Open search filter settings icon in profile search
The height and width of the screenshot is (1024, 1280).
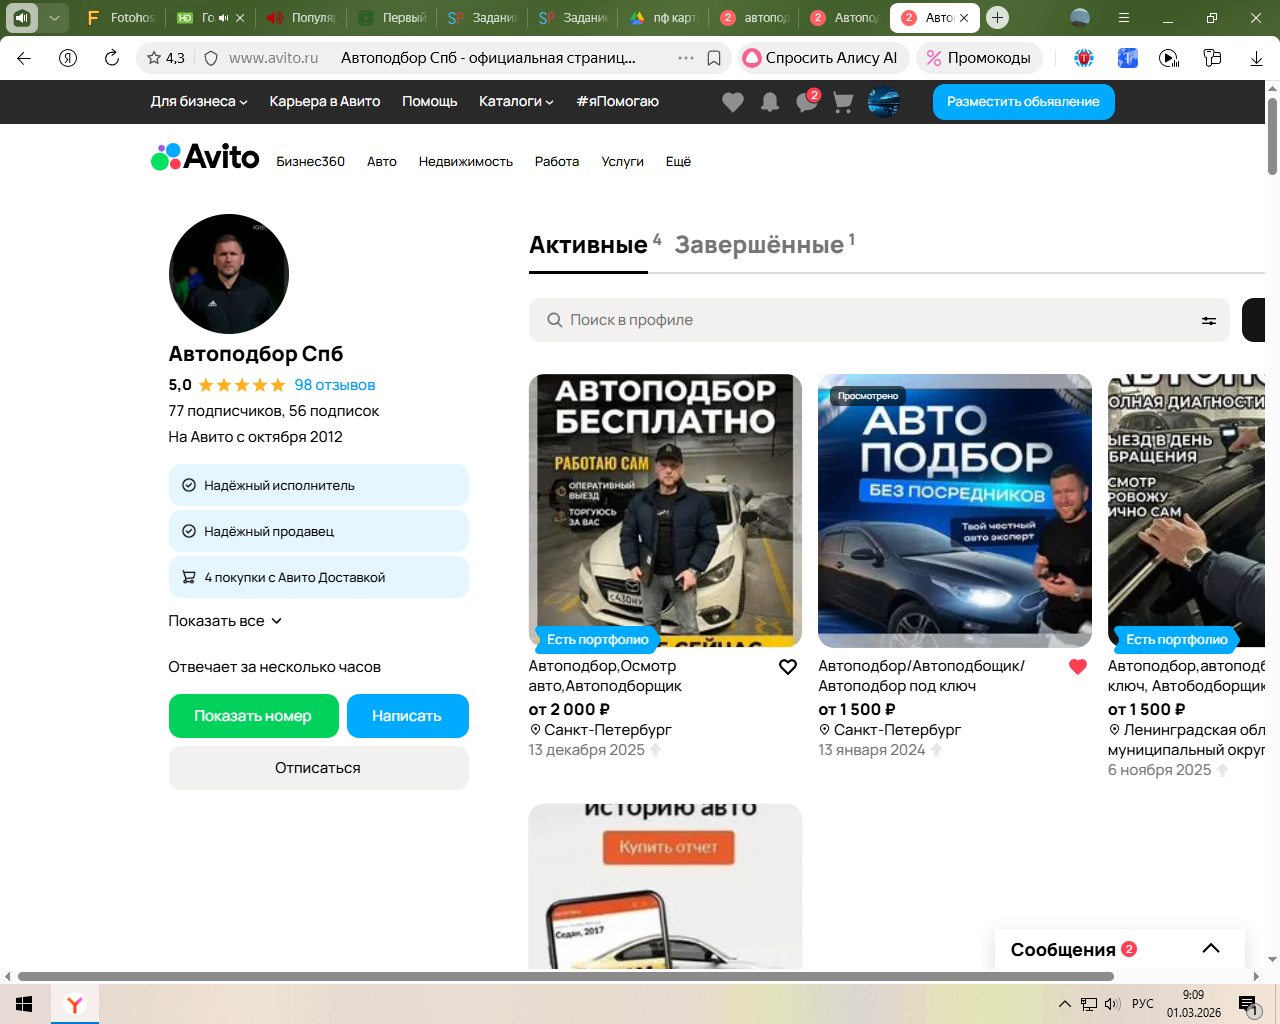click(x=1209, y=321)
